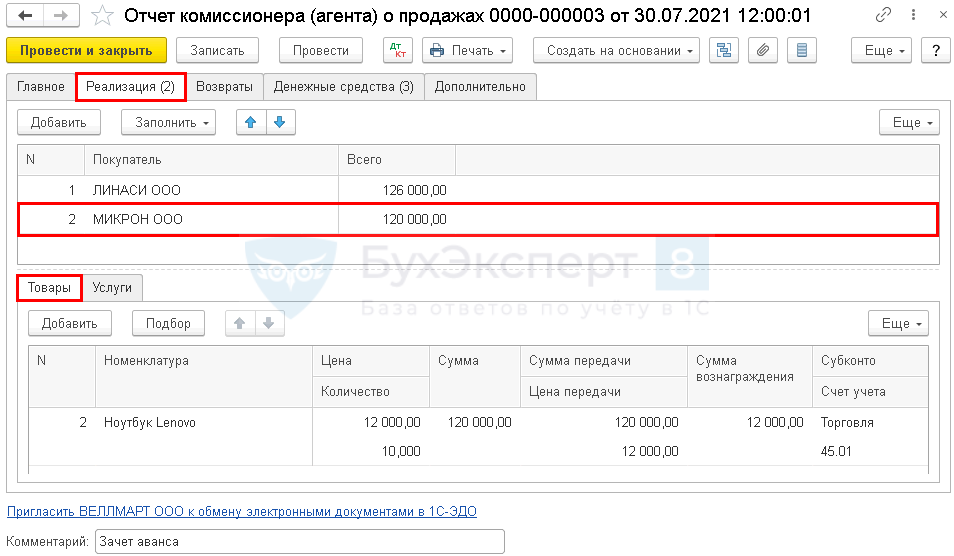Viewport: 954px width, 556px height.
Task: Expand the Заполнить dropdown
Action: coord(168,122)
